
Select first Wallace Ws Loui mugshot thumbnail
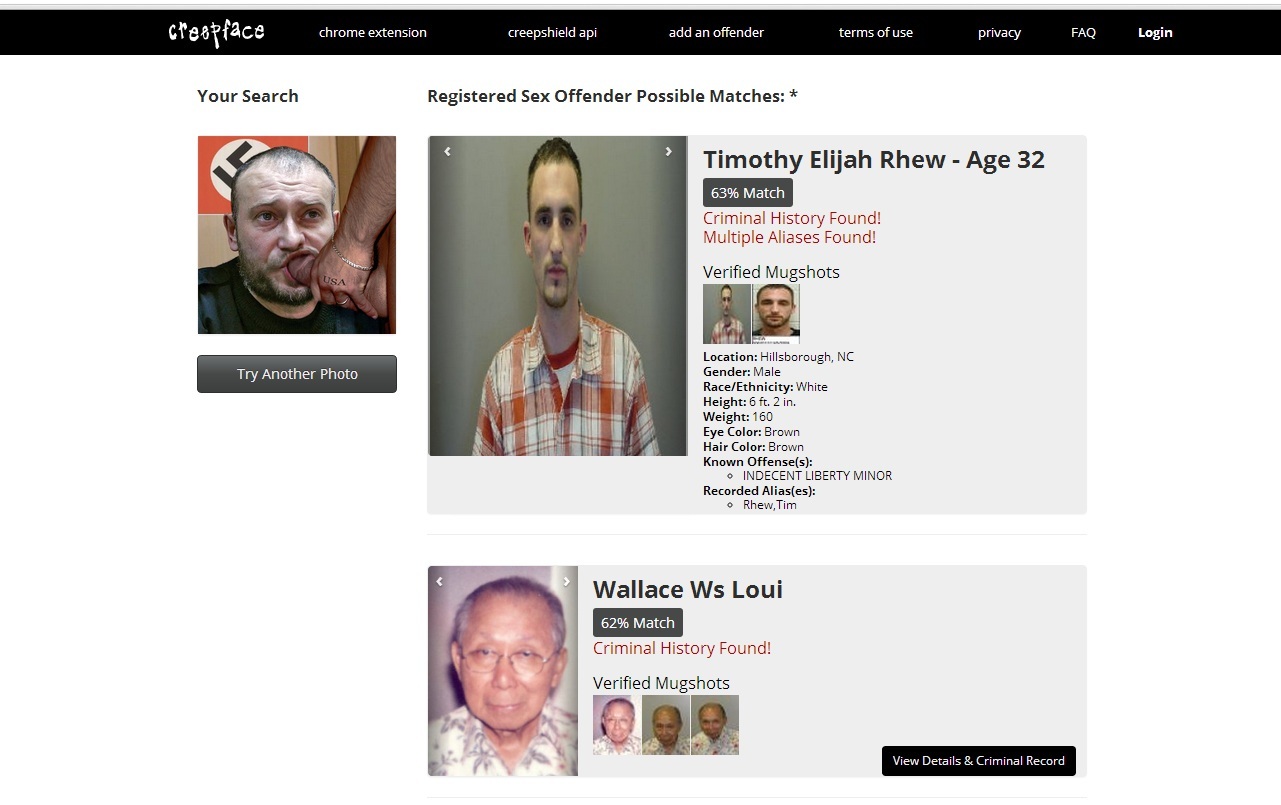coord(616,725)
